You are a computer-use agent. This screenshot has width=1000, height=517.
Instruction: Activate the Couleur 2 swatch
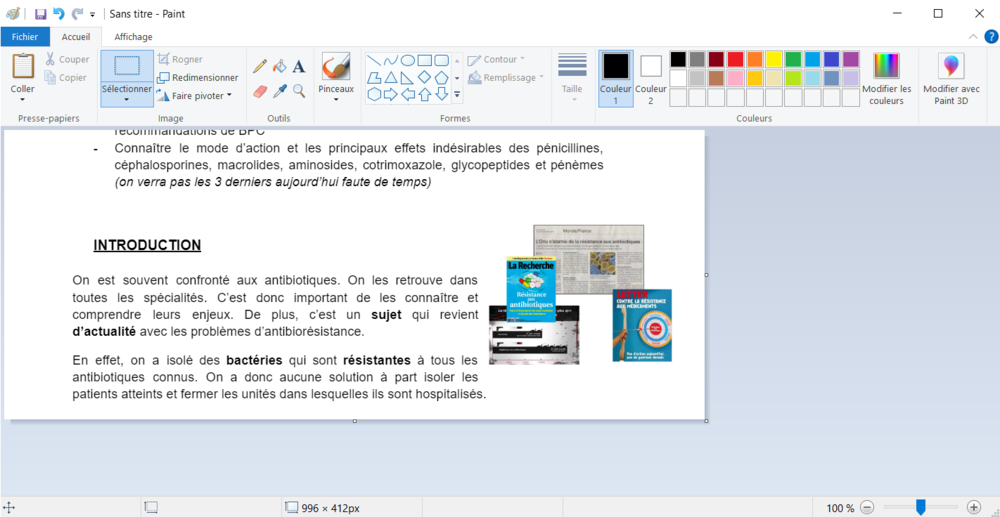click(x=651, y=78)
